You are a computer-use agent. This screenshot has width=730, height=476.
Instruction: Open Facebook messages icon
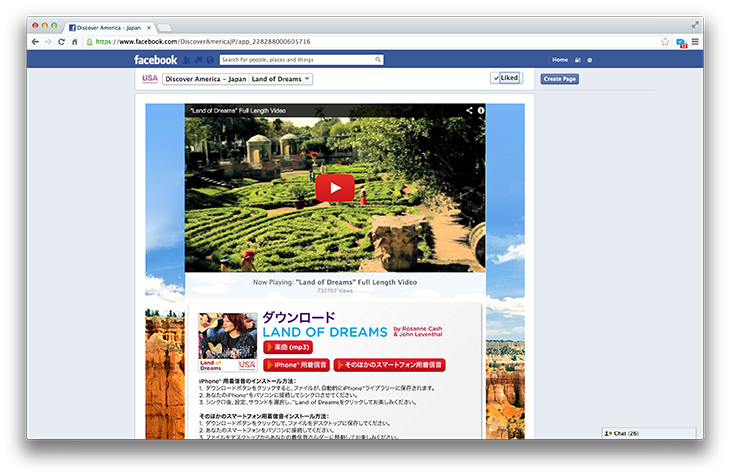(x=197, y=60)
